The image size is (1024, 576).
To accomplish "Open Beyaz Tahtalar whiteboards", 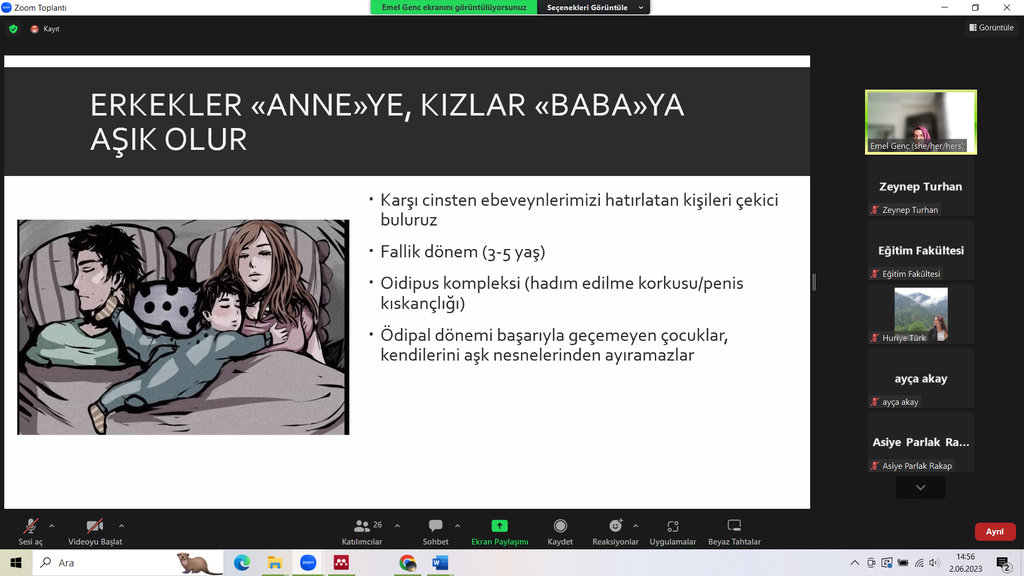I will (x=734, y=532).
